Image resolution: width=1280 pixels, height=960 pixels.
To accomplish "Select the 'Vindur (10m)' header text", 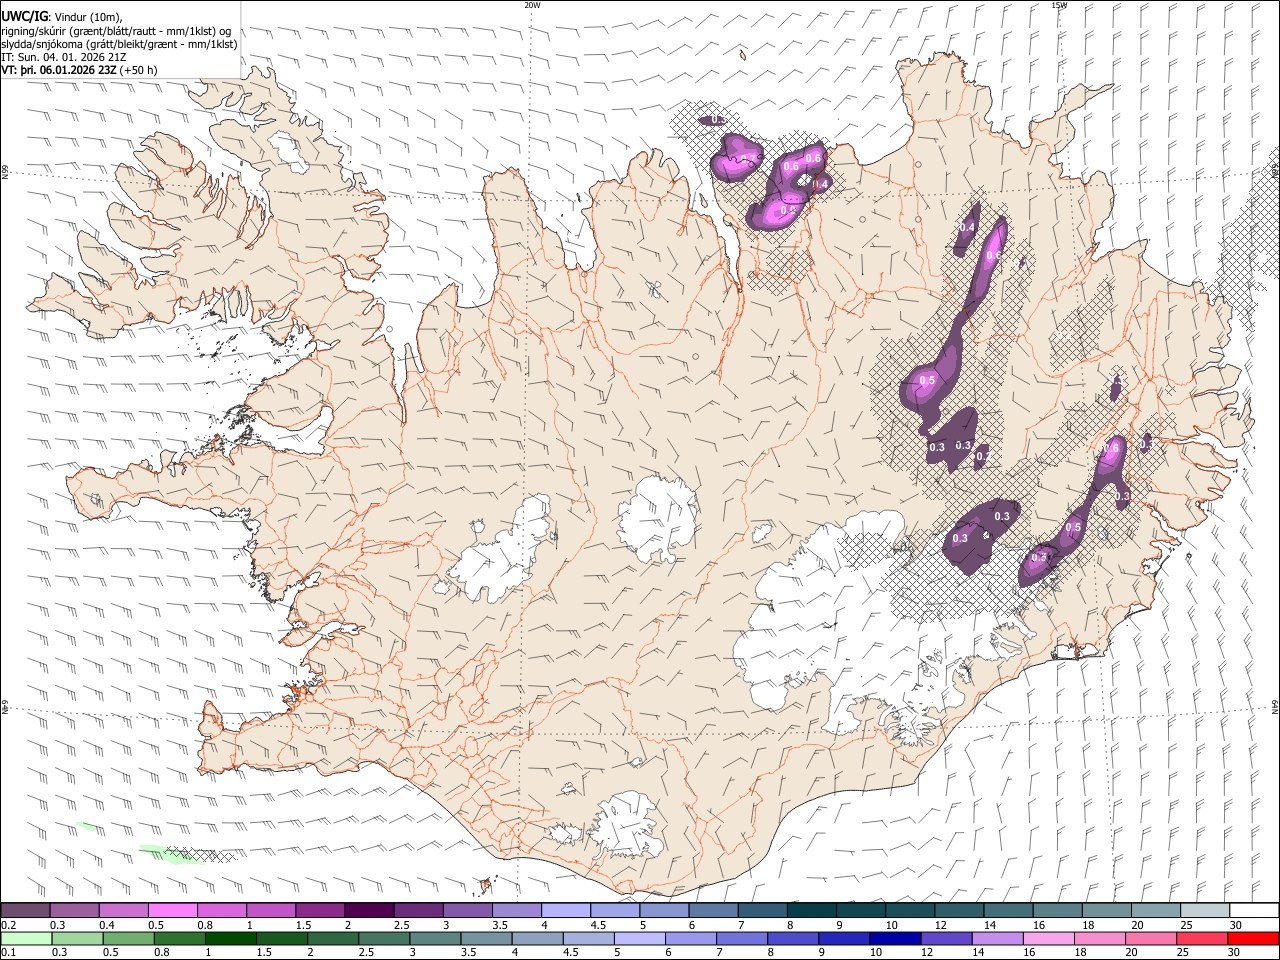I will pyautogui.click(x=87, y=17).
